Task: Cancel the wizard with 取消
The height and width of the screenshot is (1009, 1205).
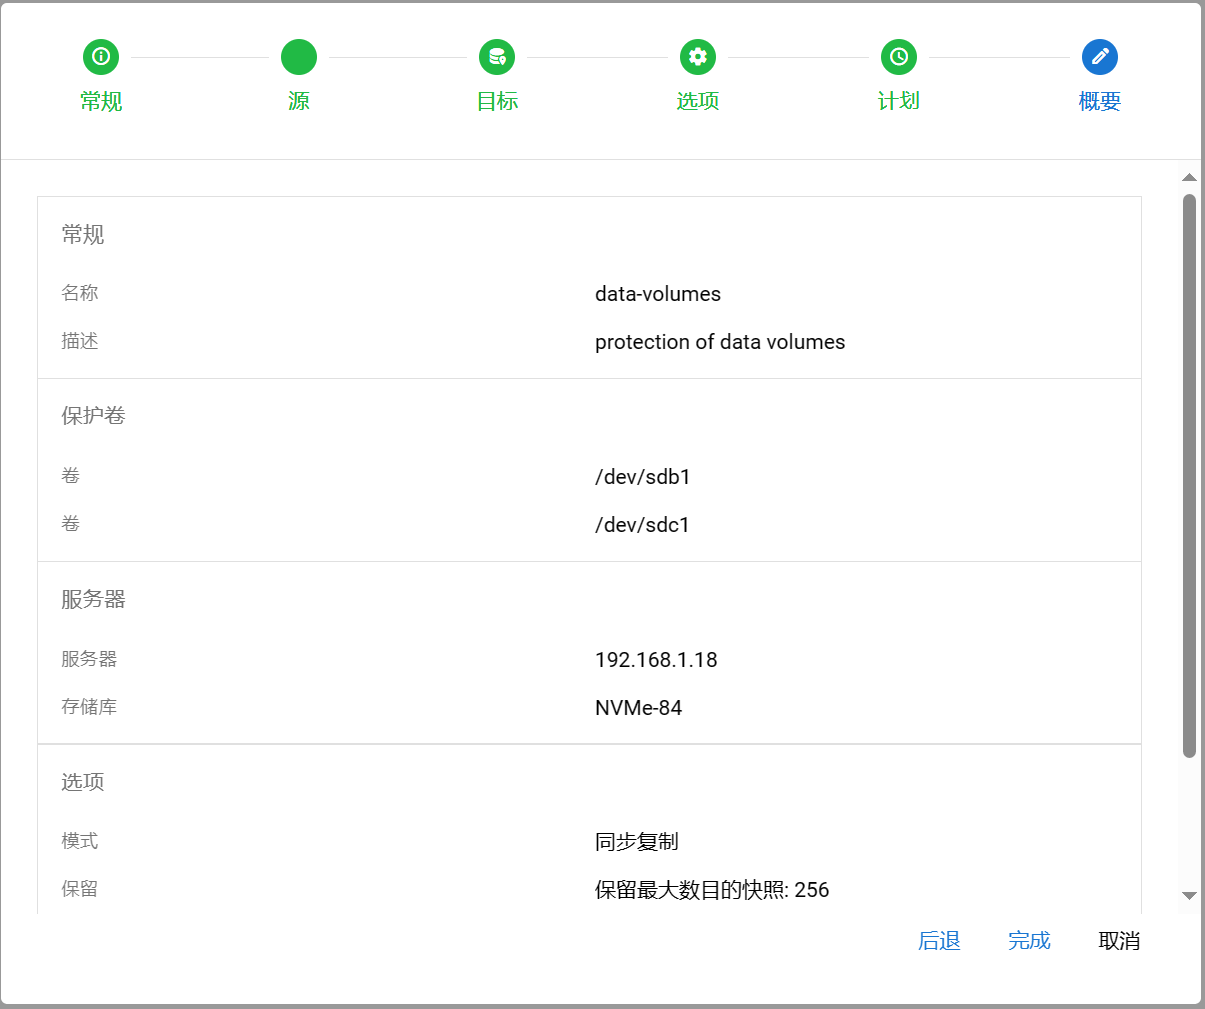Action: click(1119, 941)
